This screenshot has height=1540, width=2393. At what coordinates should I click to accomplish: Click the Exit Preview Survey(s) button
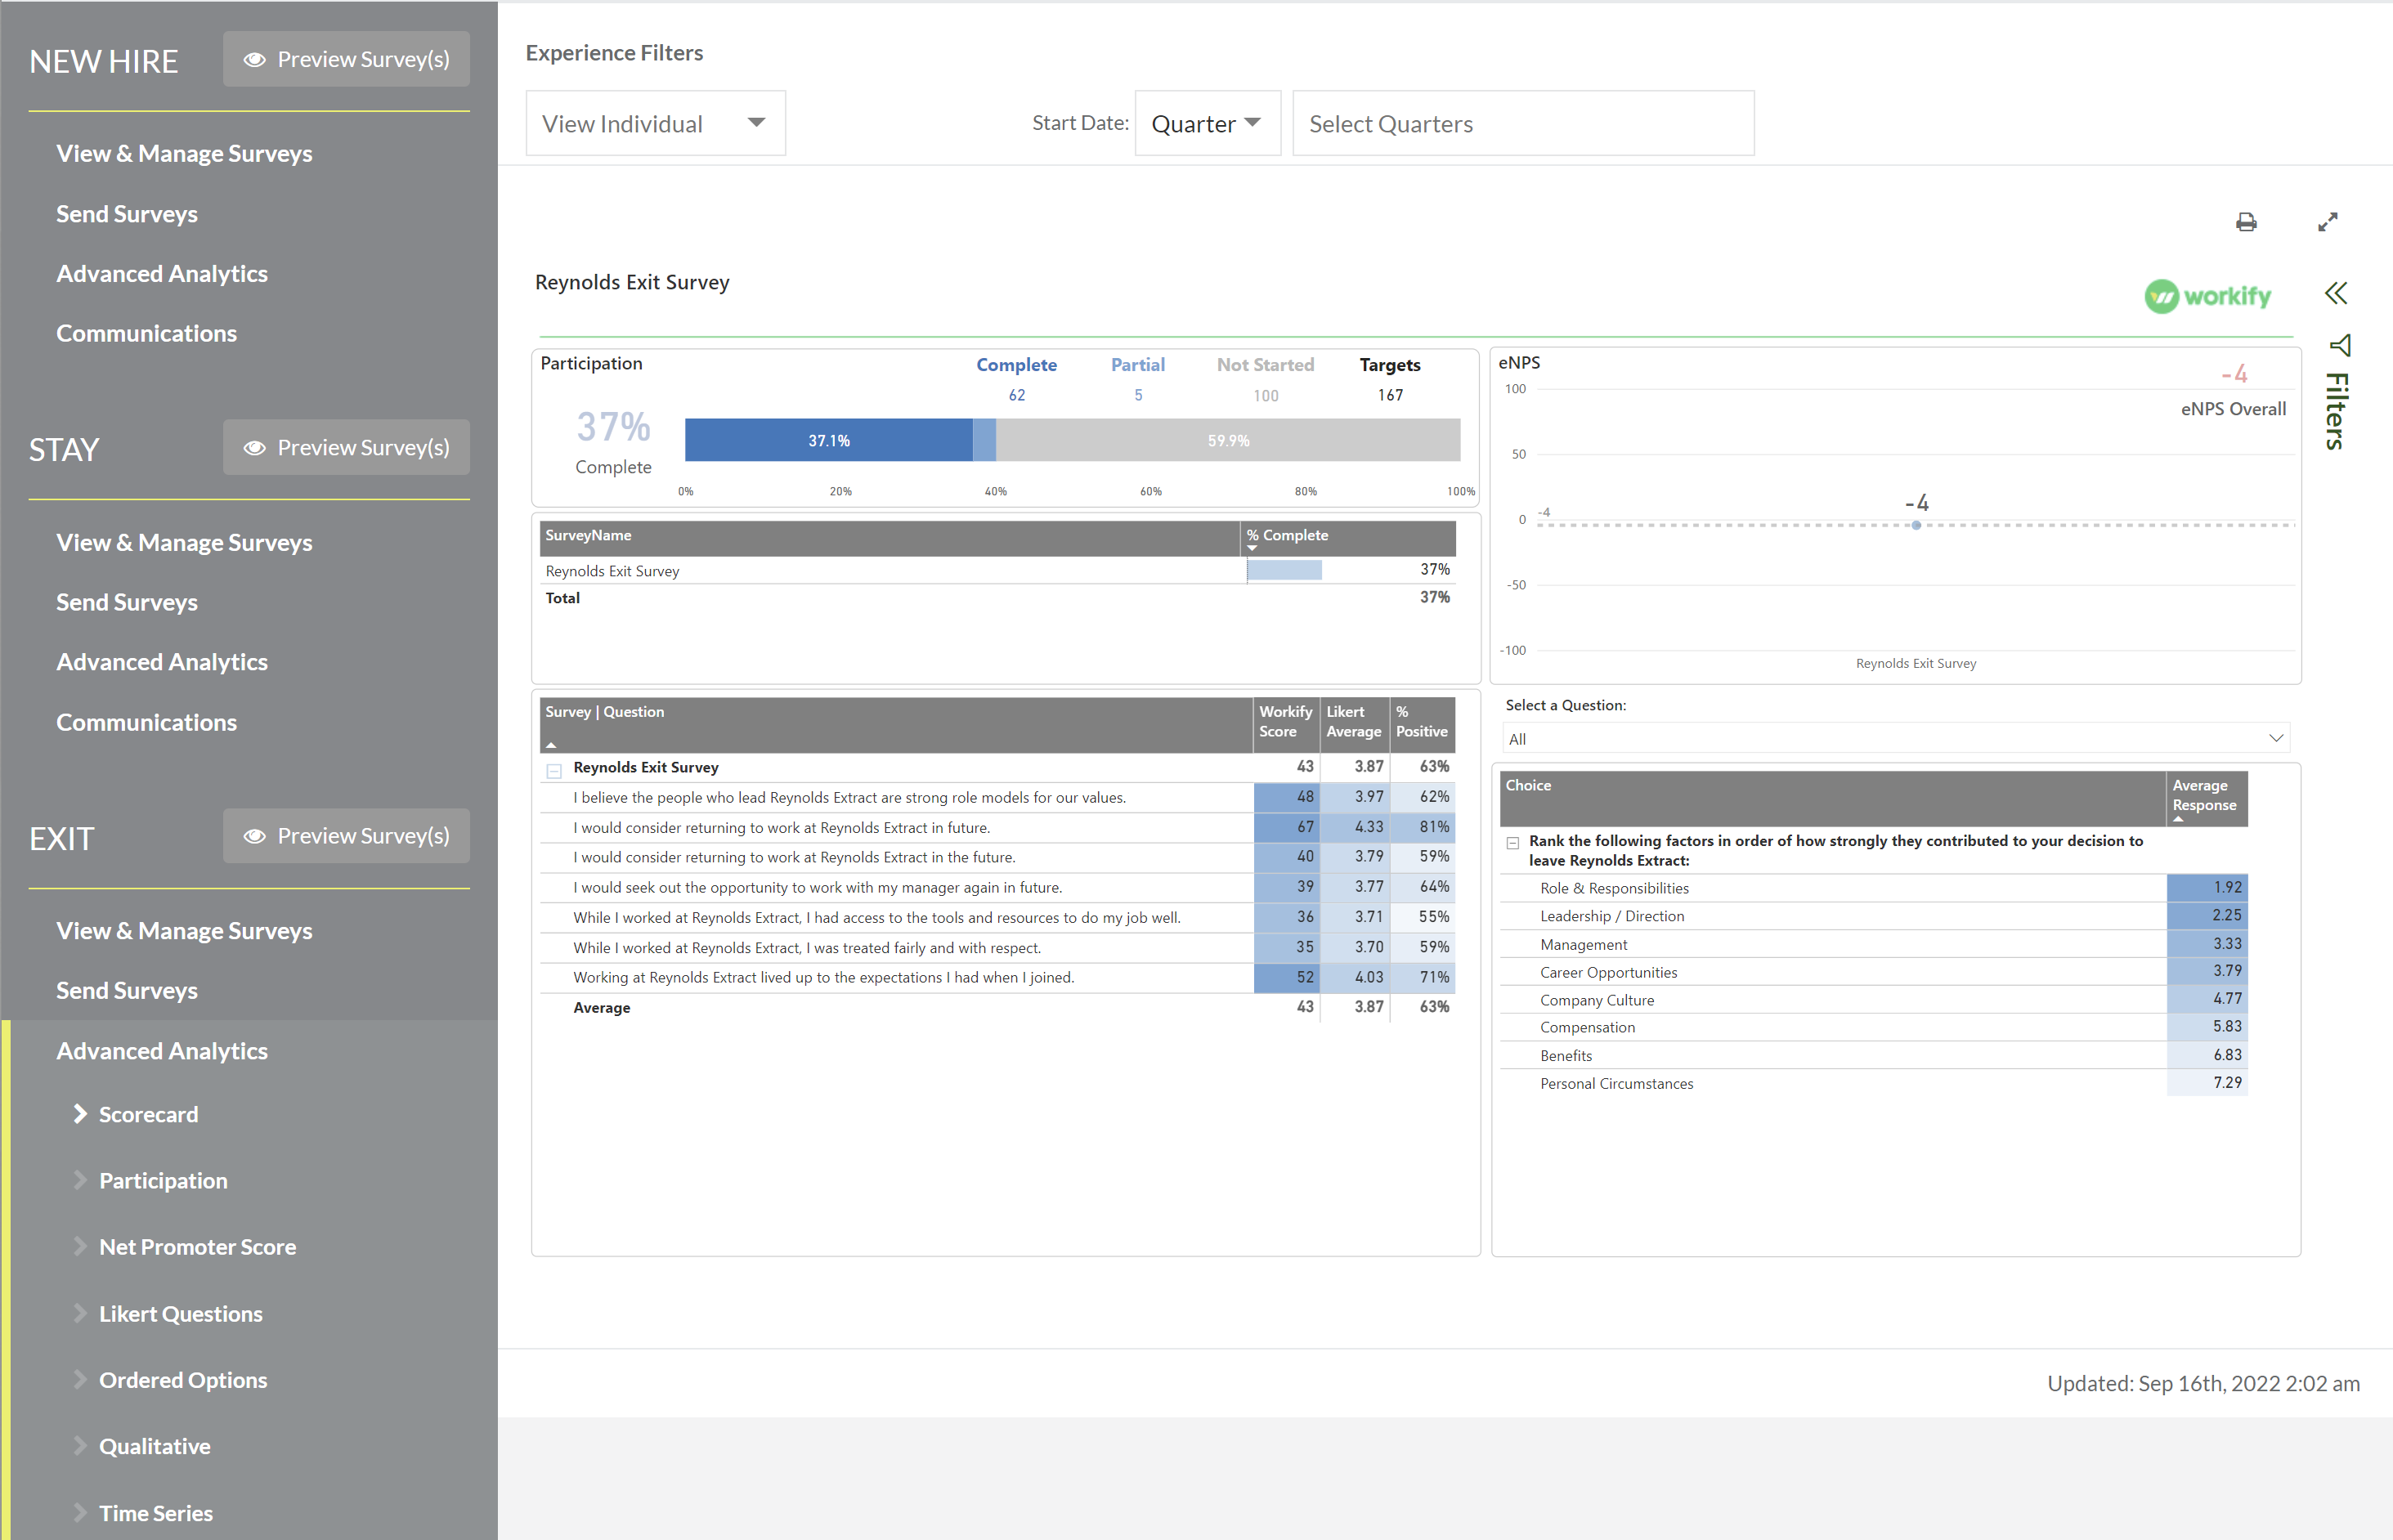point(346,836)
